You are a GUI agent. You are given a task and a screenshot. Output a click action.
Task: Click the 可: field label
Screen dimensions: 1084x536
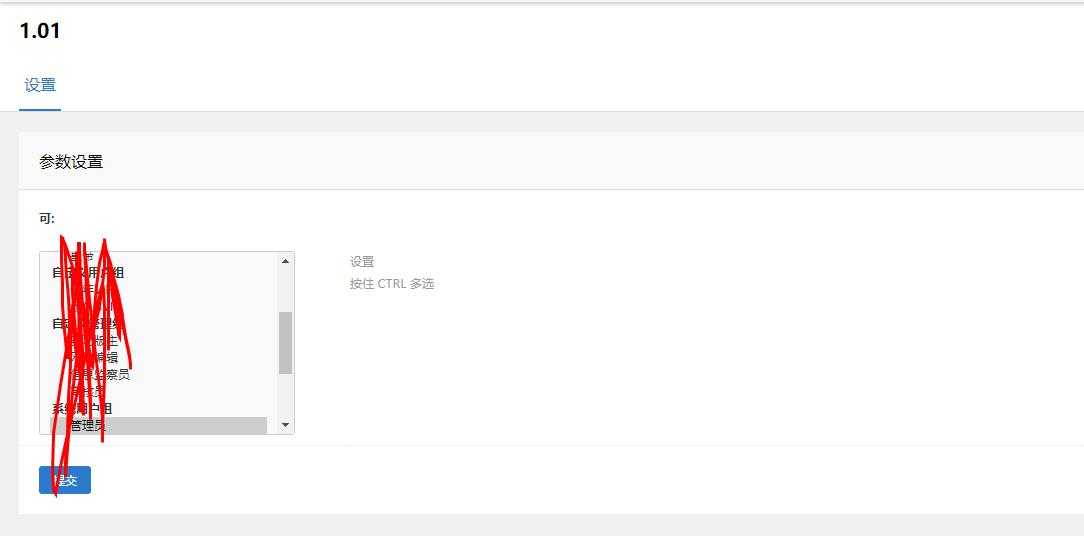47,218
